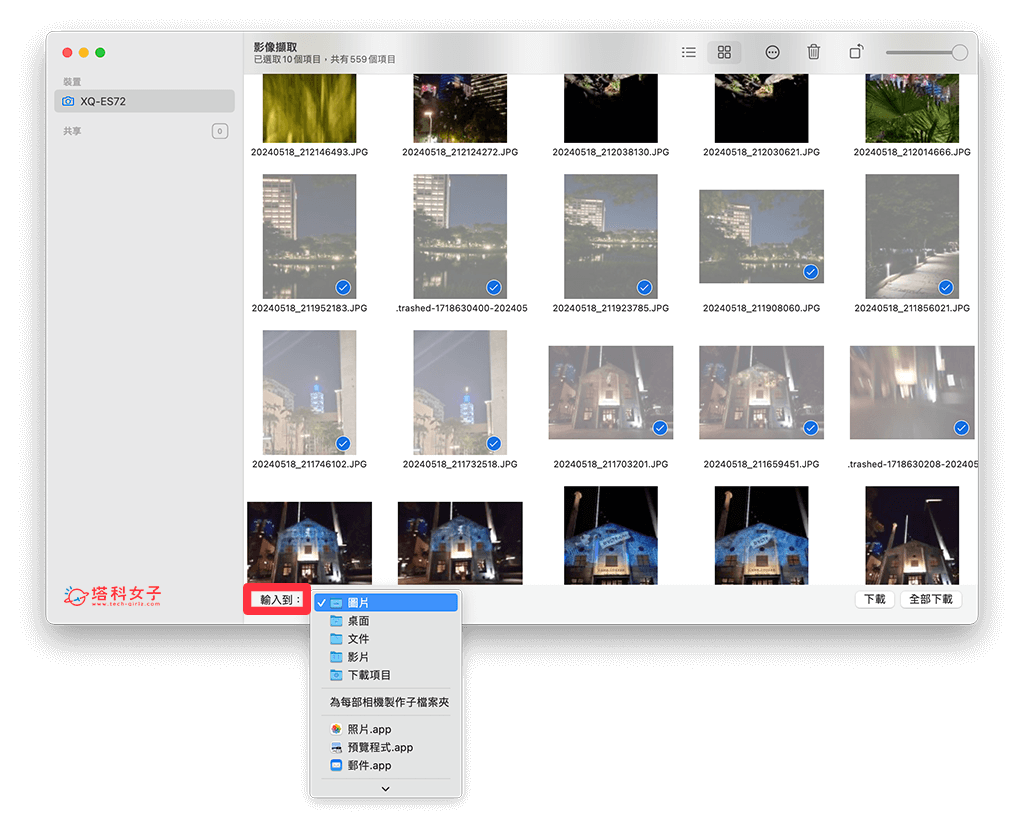Choose 圖片 folder in menu

tap(386, 602)
